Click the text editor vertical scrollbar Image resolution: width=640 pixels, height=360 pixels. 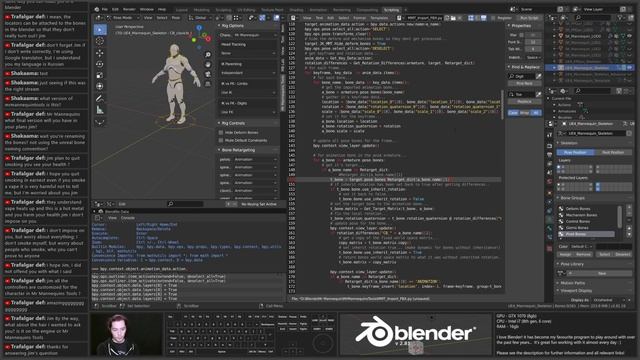(502, 105)
